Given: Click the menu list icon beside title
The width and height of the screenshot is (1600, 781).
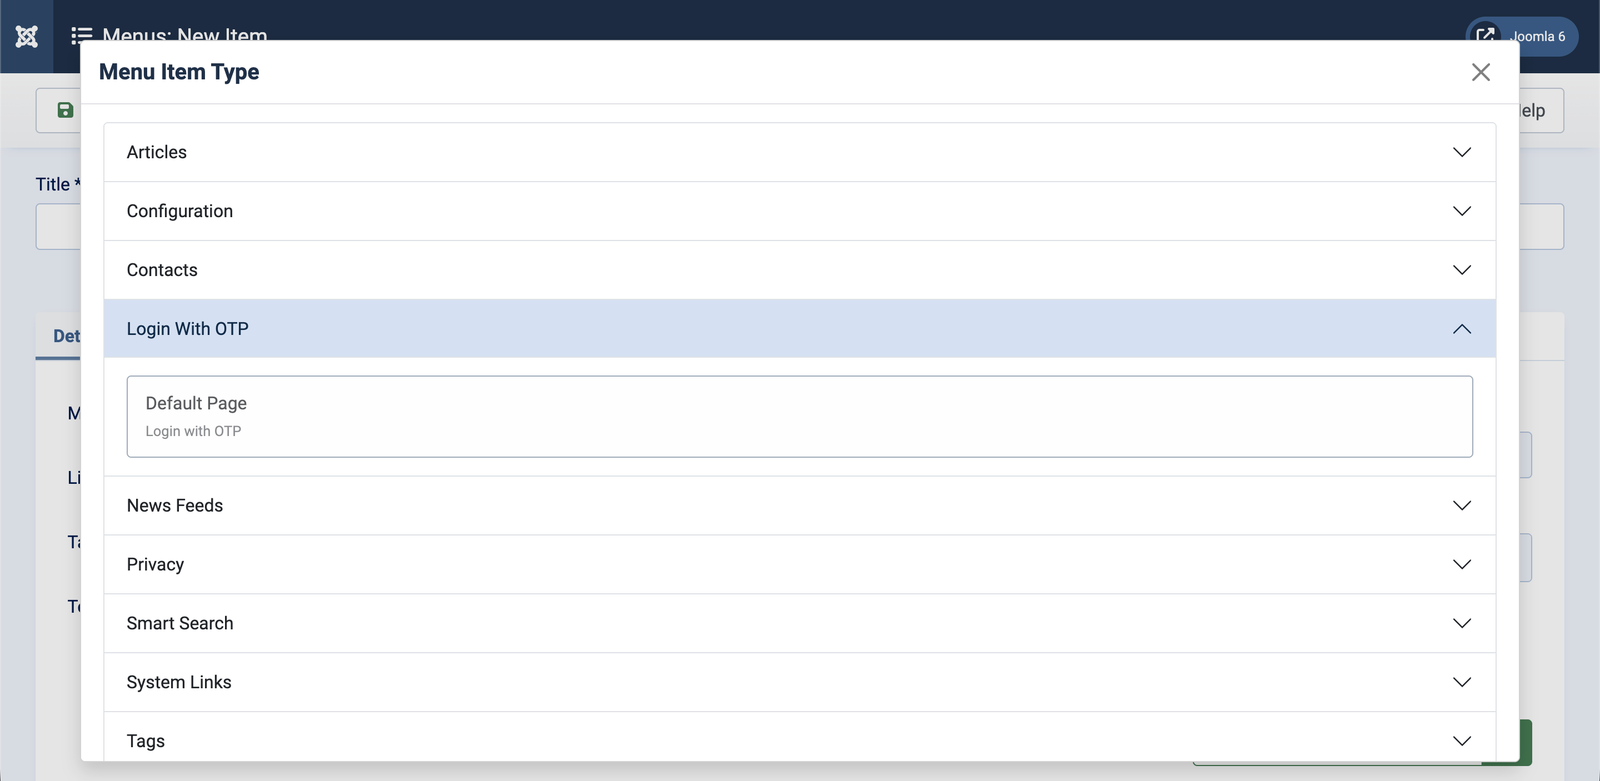Looking at the screenshot, I should (81, 36).
